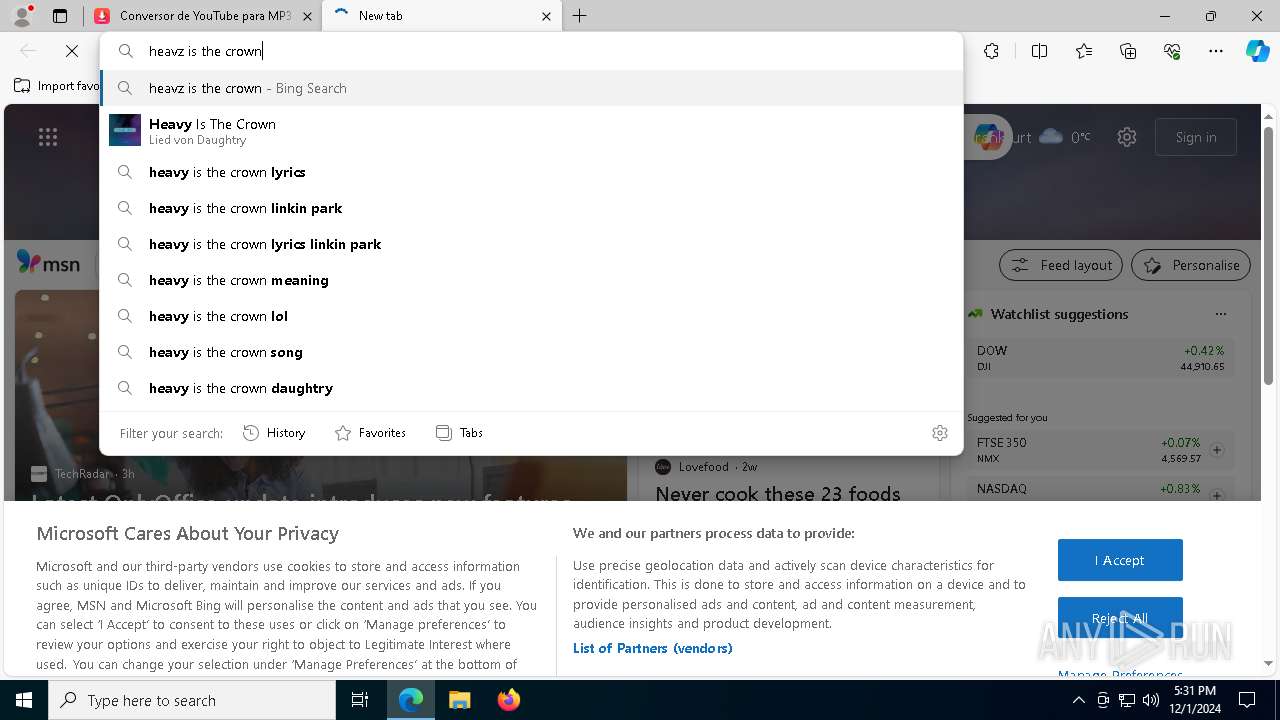
Task: Open Task View on taskbar
Action: (360, 700)
